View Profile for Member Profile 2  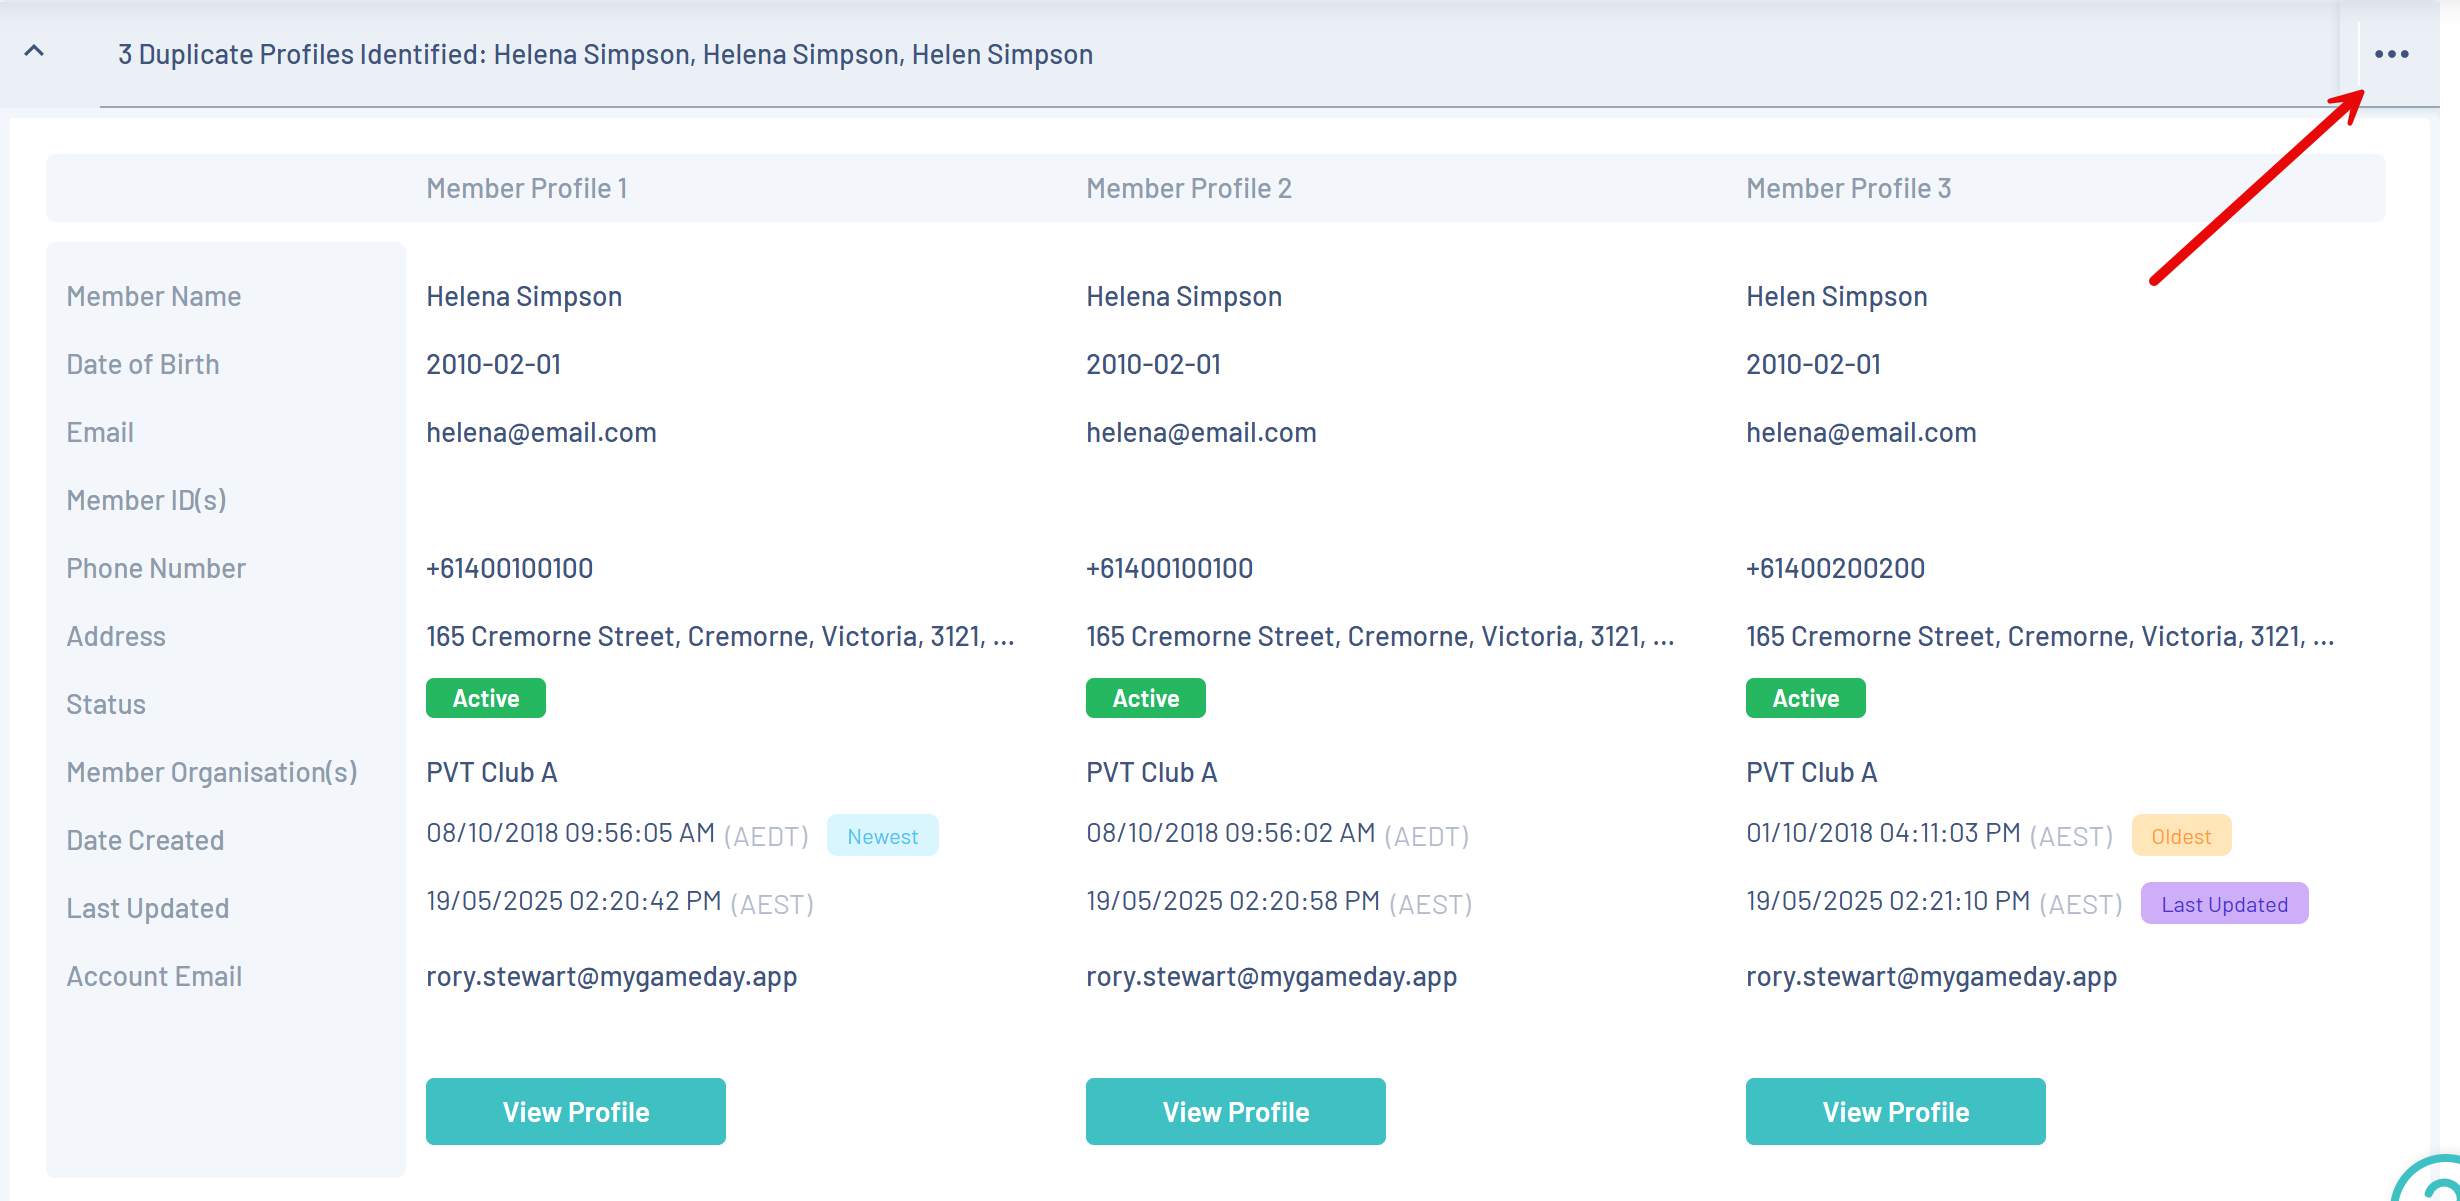tap(1235, 1111)
